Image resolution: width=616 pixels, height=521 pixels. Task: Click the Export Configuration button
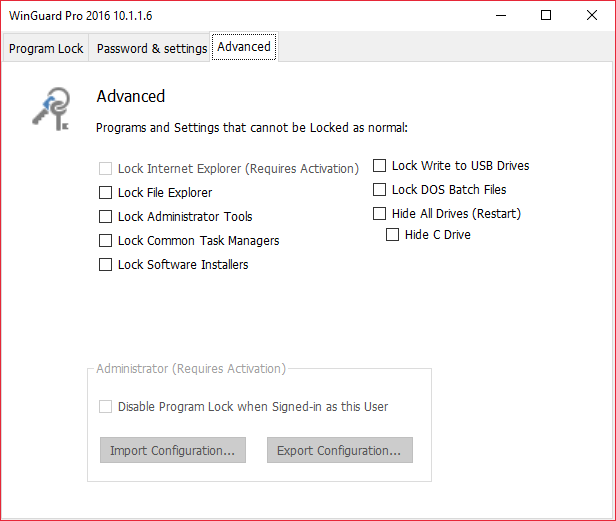339,451
